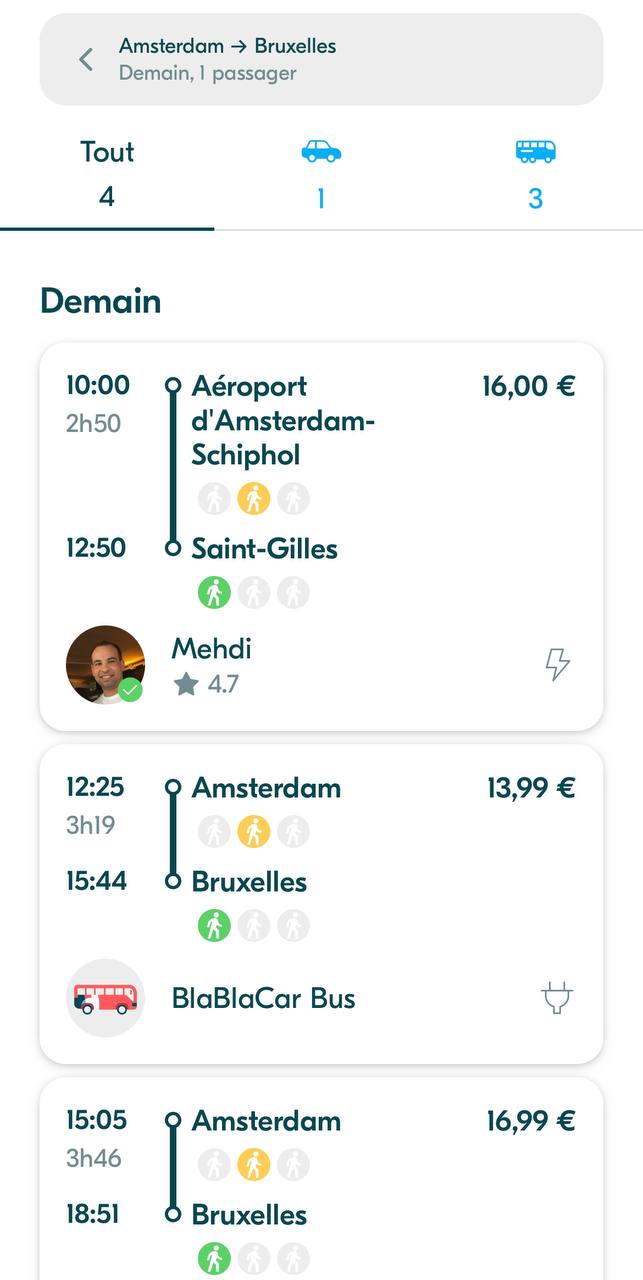Image resolution: width=643 pixels, height=1280 pixels.
Task: Select the Tout tab showing 4 results
Action: point(107,175)
